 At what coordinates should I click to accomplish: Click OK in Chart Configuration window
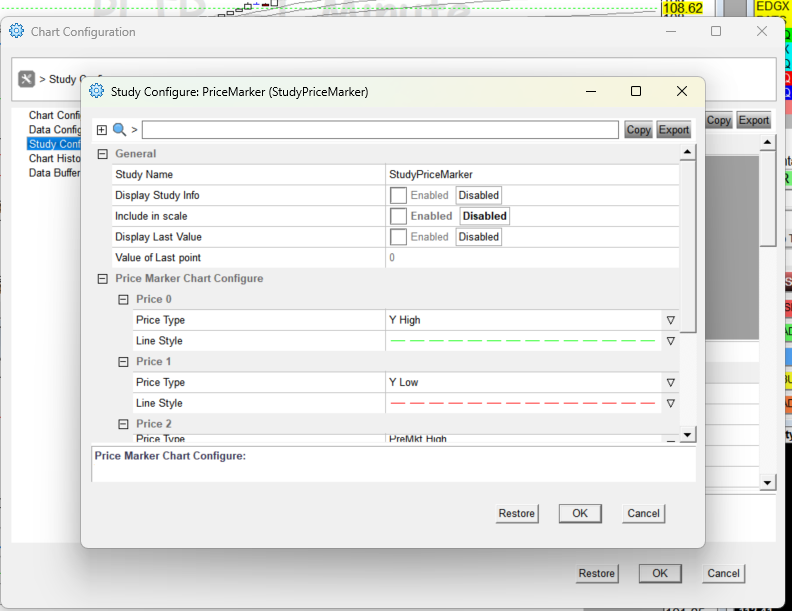660,574
